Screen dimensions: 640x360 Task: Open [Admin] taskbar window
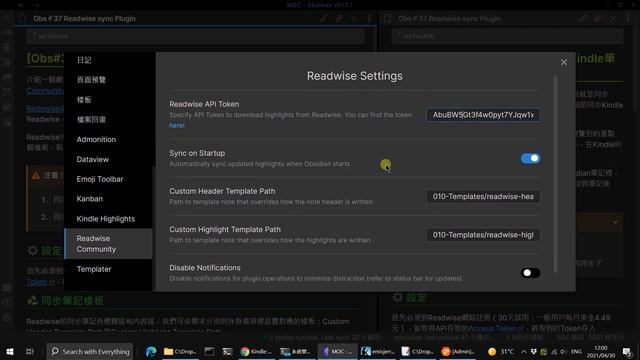458,351
